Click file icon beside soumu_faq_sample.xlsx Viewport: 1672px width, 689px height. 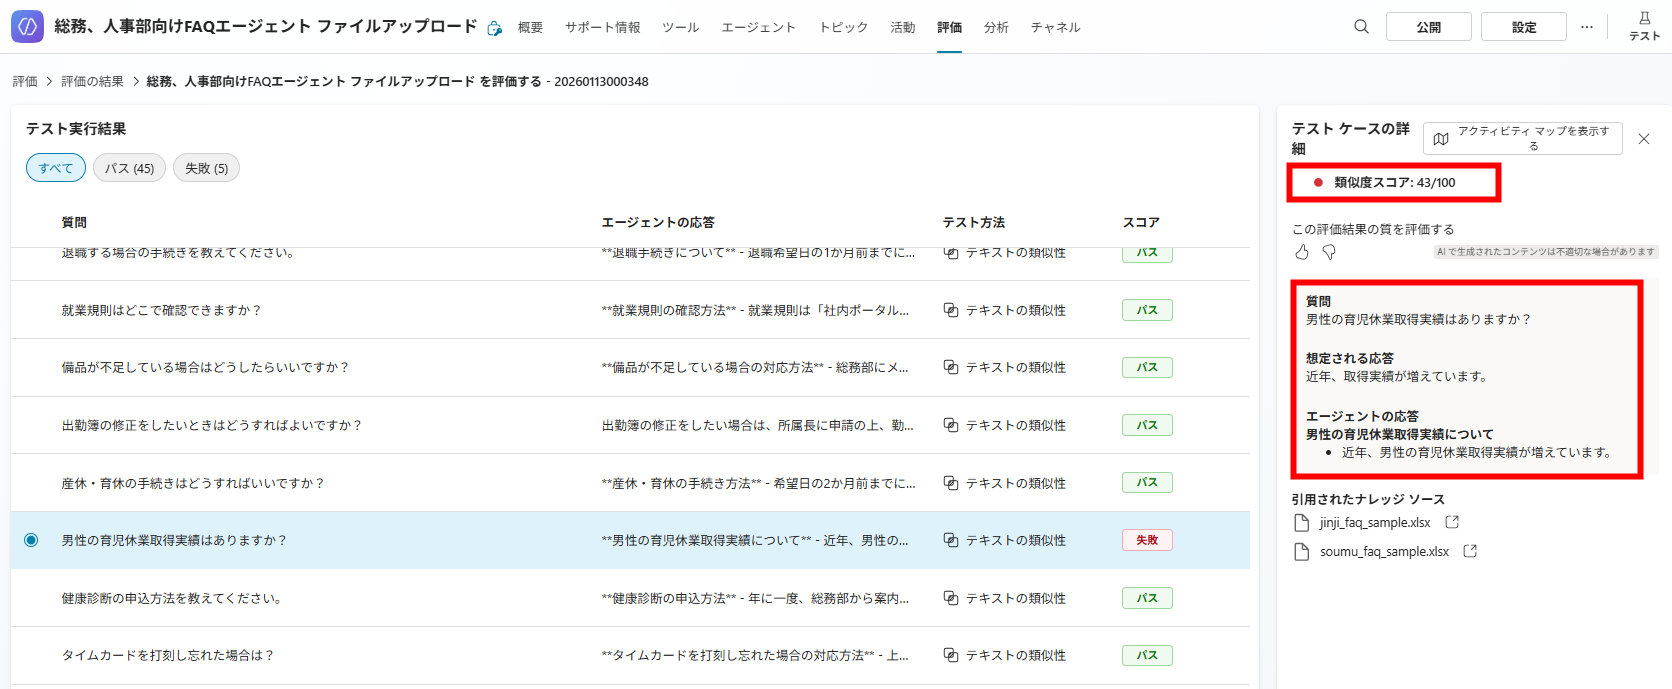(1302, 552)
